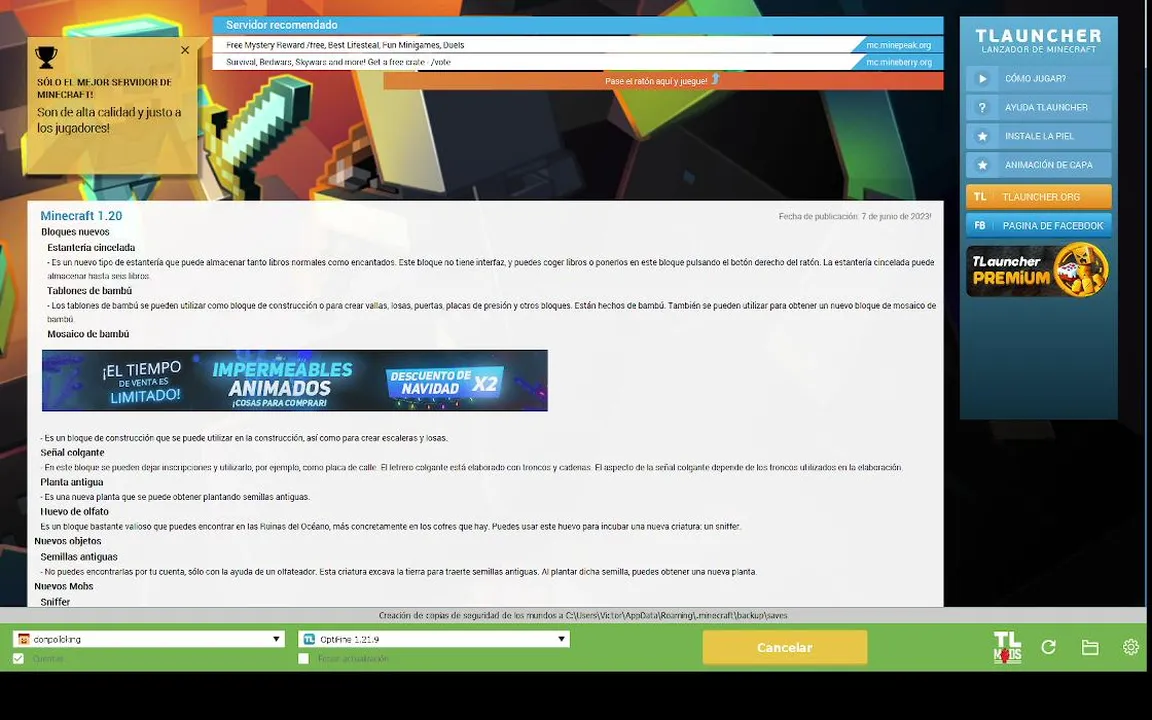Select the mc.mineberry.org server row
Screen dimensions: 1152x720
(577, 62)
